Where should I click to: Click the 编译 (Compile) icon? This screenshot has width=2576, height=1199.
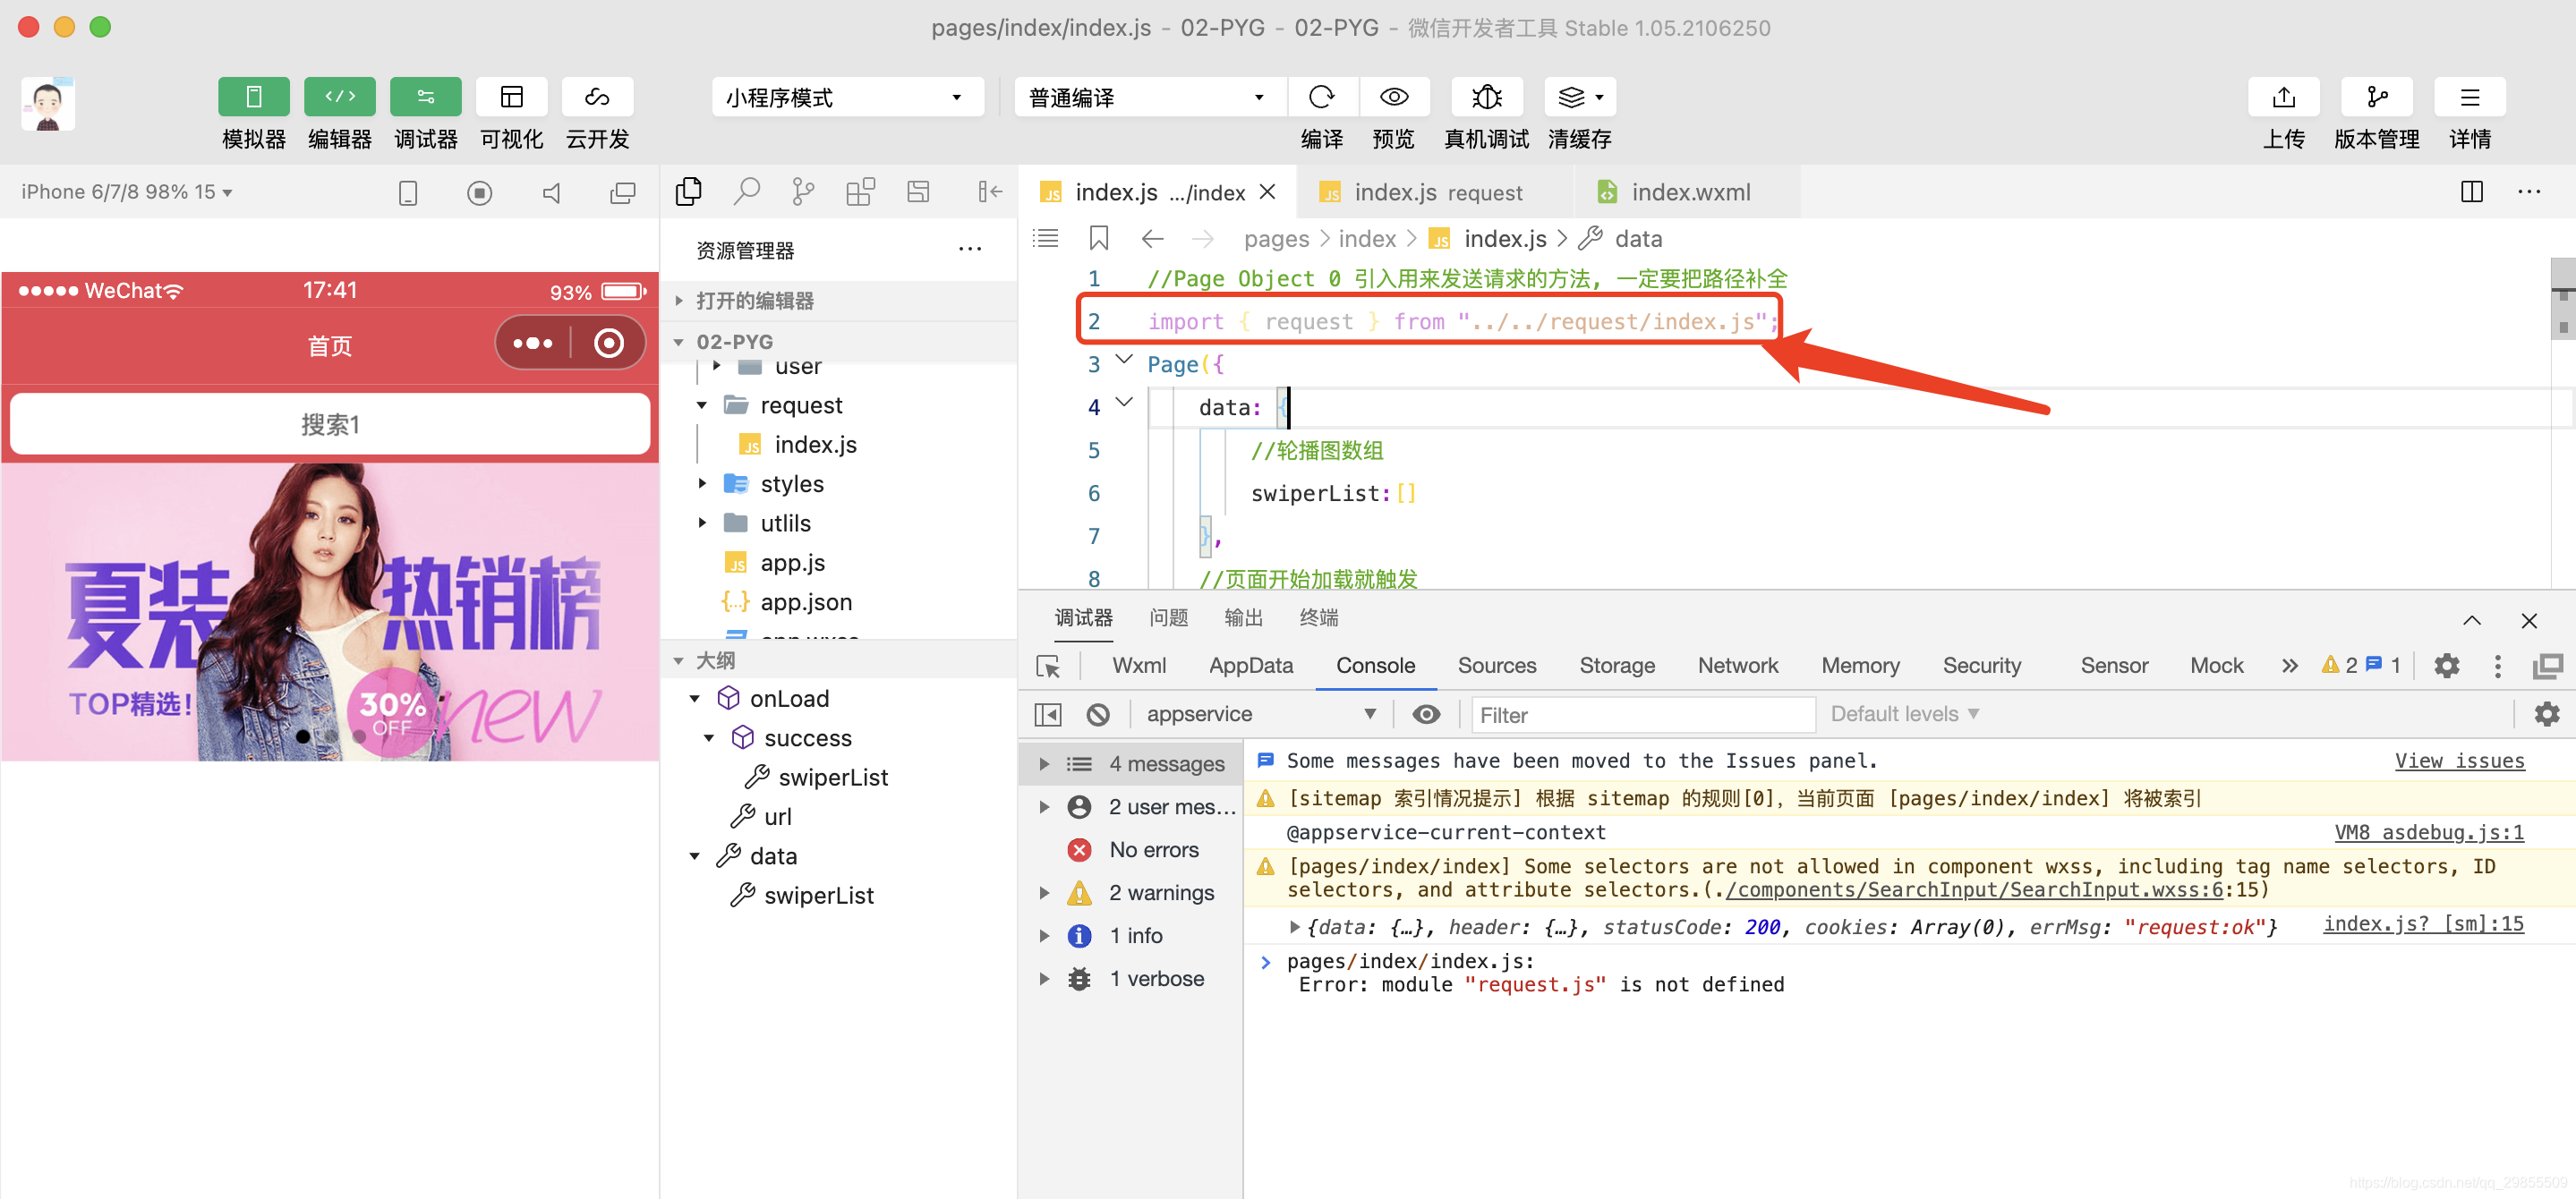click(1322, 97)
